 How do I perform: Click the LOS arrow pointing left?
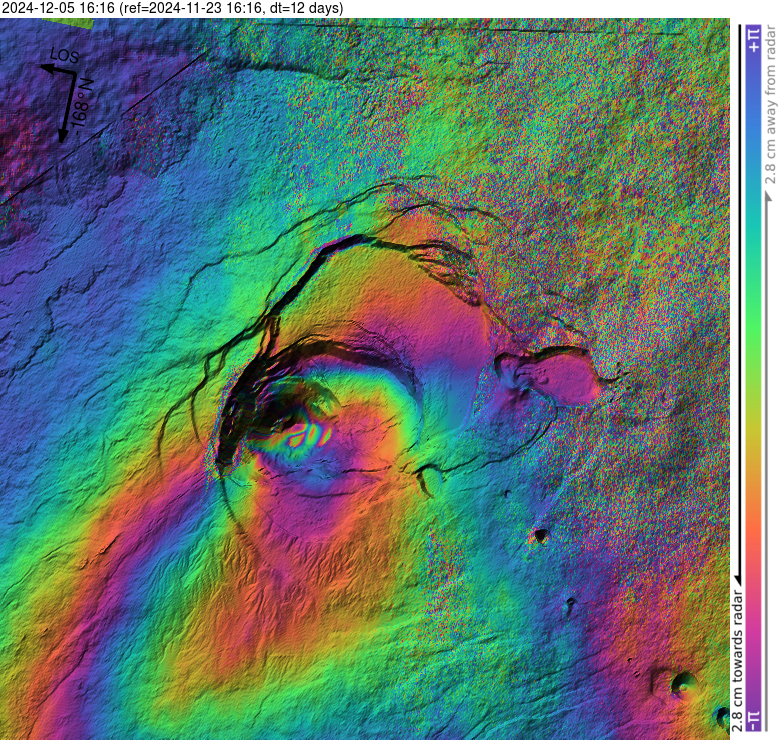click(50, 69)
